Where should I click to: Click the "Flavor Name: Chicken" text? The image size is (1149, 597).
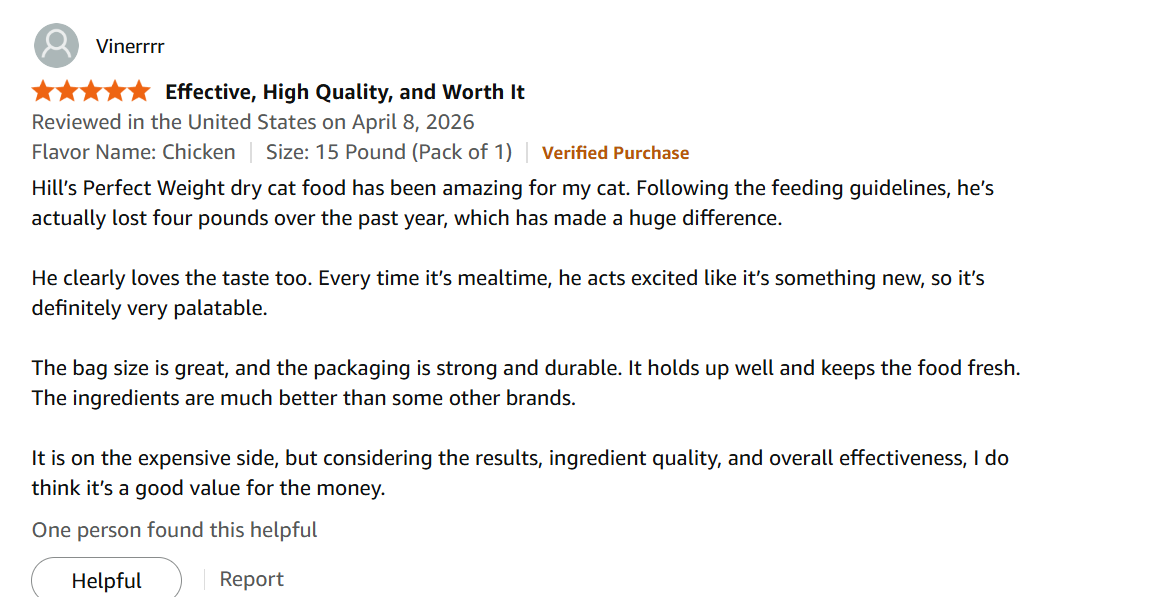coord(133,152)
